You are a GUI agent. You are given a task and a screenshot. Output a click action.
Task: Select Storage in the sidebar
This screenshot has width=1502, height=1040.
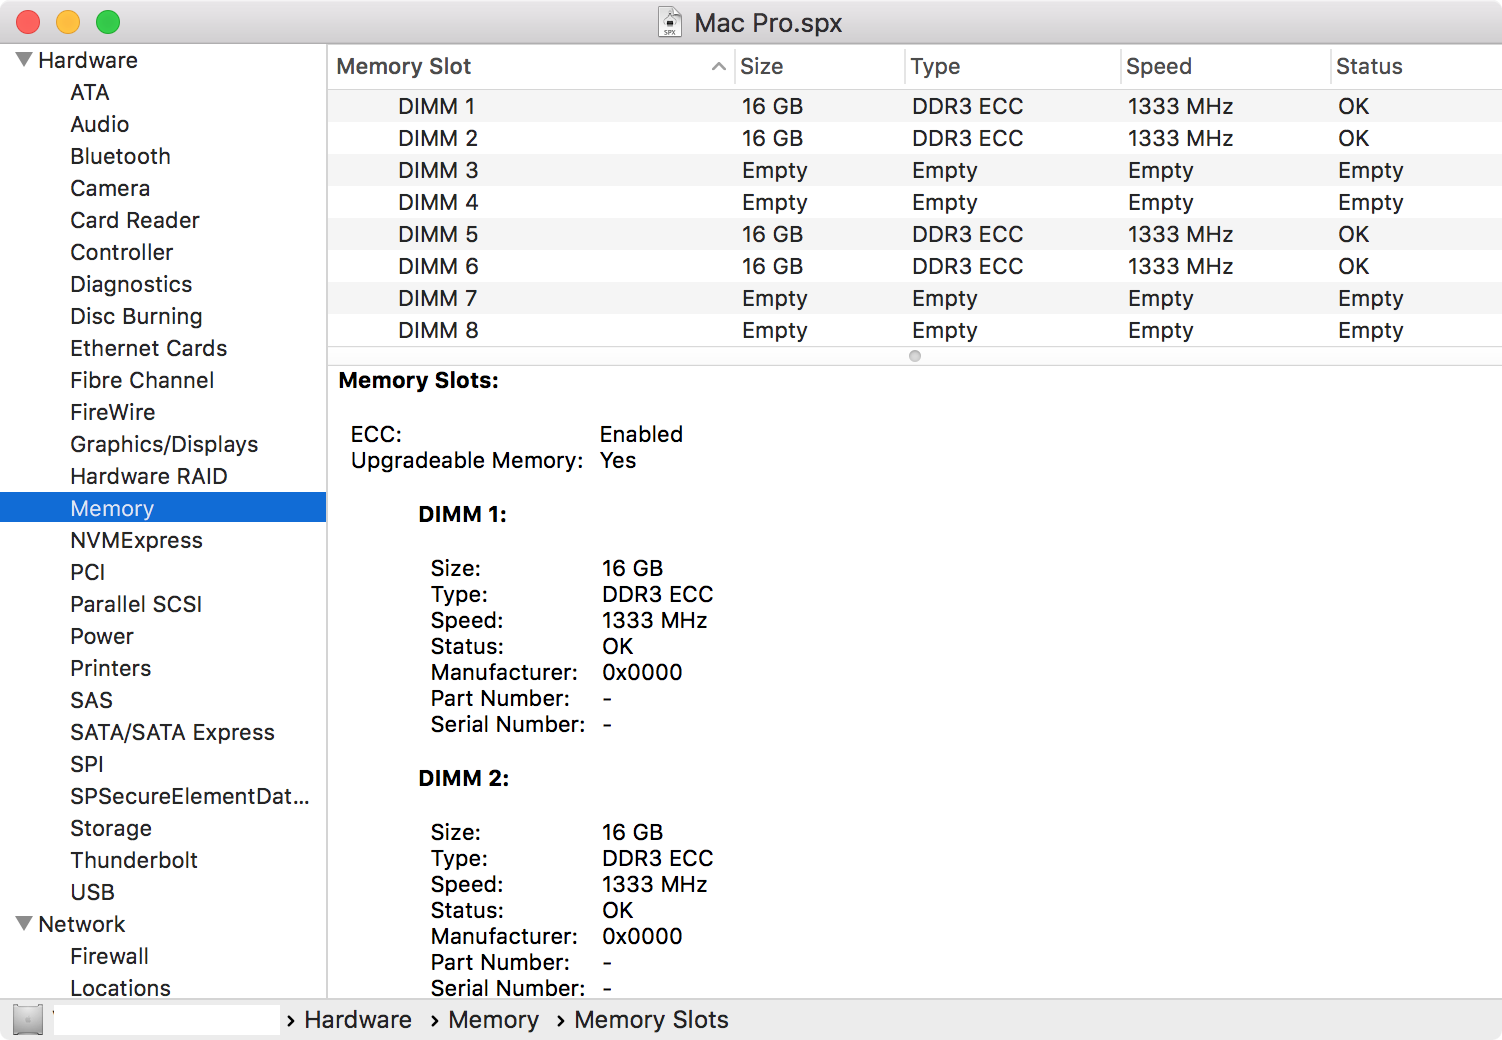pos(111,828)
